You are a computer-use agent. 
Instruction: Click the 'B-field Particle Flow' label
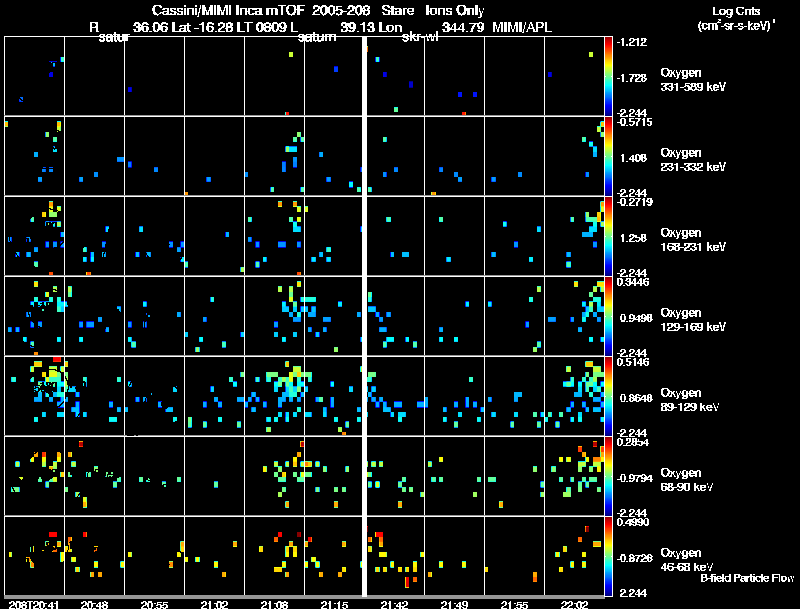click(x=747, y=578)
